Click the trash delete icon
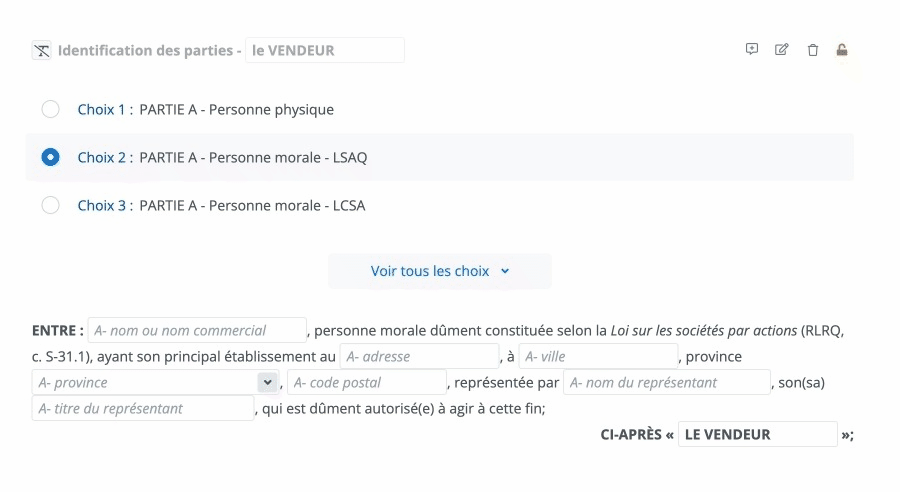900x492 pixels. tap(813, 50)
